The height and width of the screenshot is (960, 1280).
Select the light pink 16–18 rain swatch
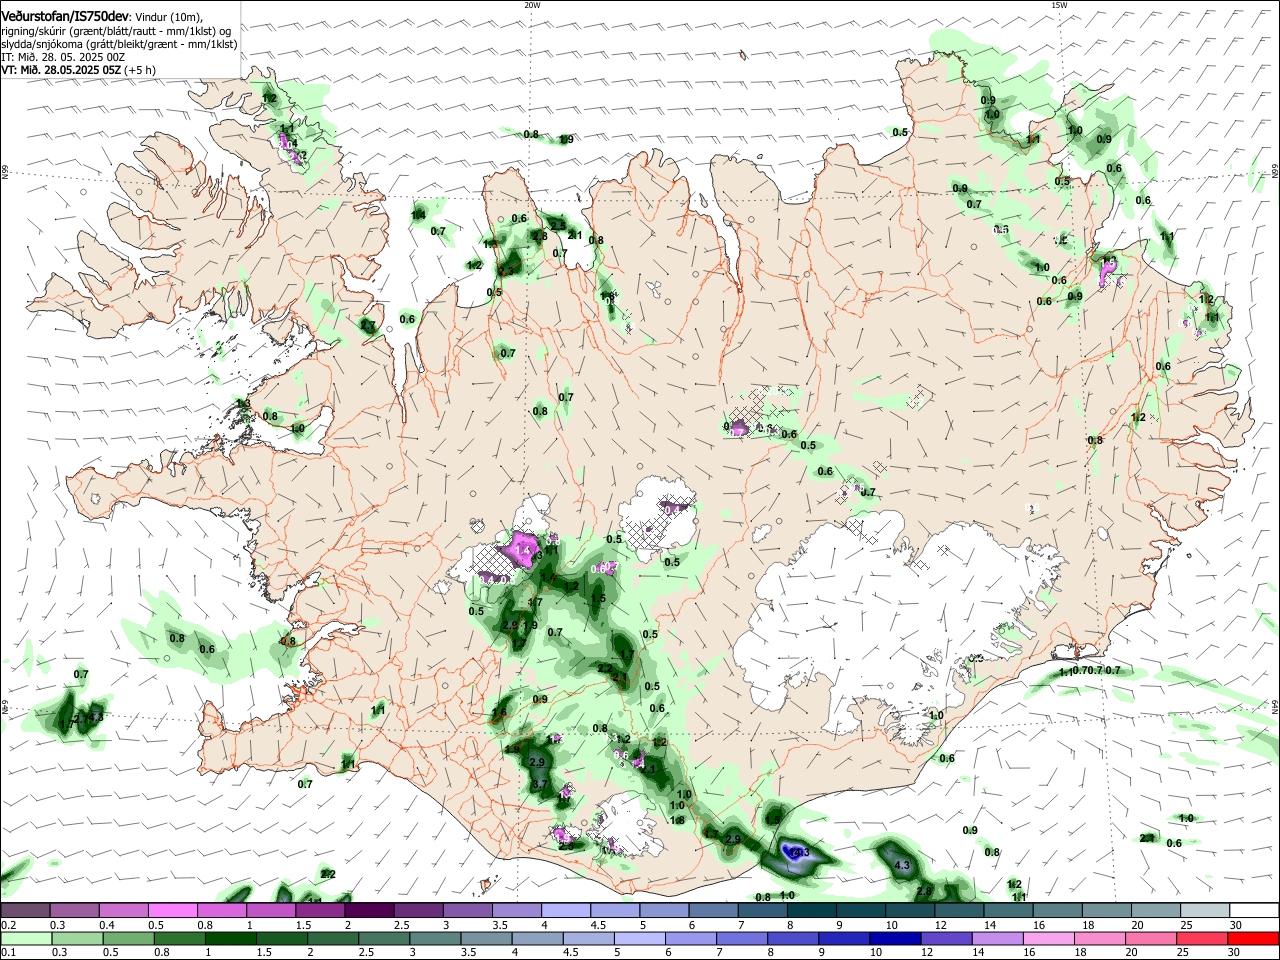pyautogui.click(x=1049, y=938)
